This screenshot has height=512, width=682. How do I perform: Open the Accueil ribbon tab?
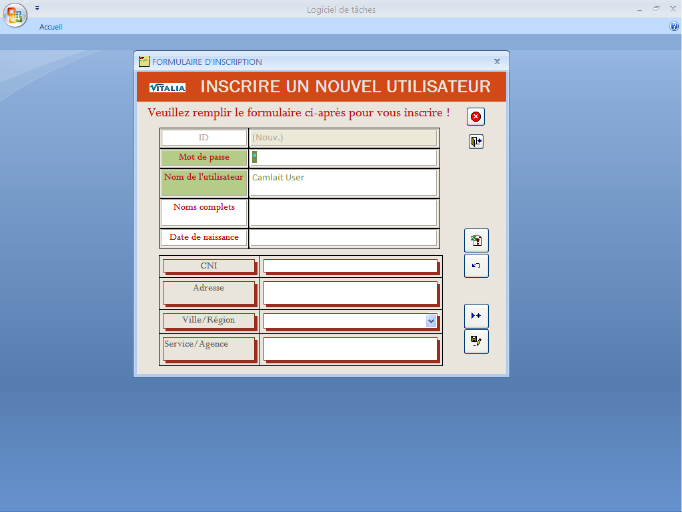tap(51, 27)
